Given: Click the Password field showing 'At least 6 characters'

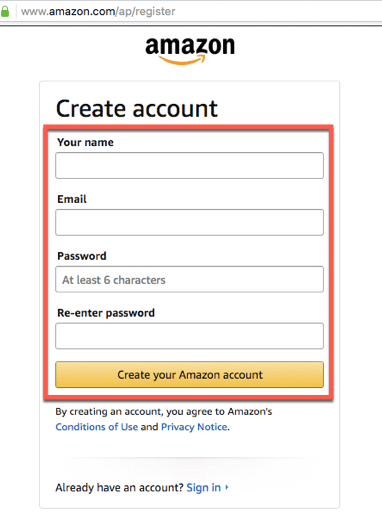Looking at the screenshot, I should pyautogui.click(x=189, y=279).
